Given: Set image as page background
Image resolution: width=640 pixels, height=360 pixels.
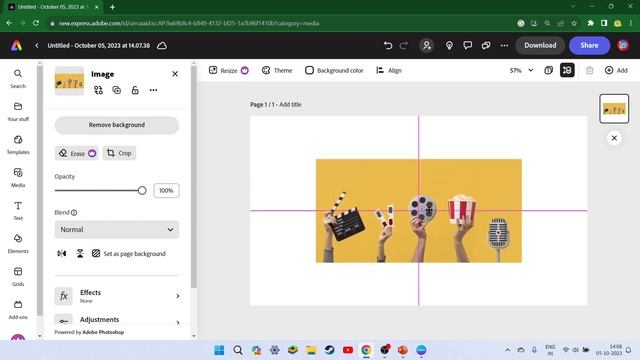Looking at the screenshot, I should click(129, 253).
